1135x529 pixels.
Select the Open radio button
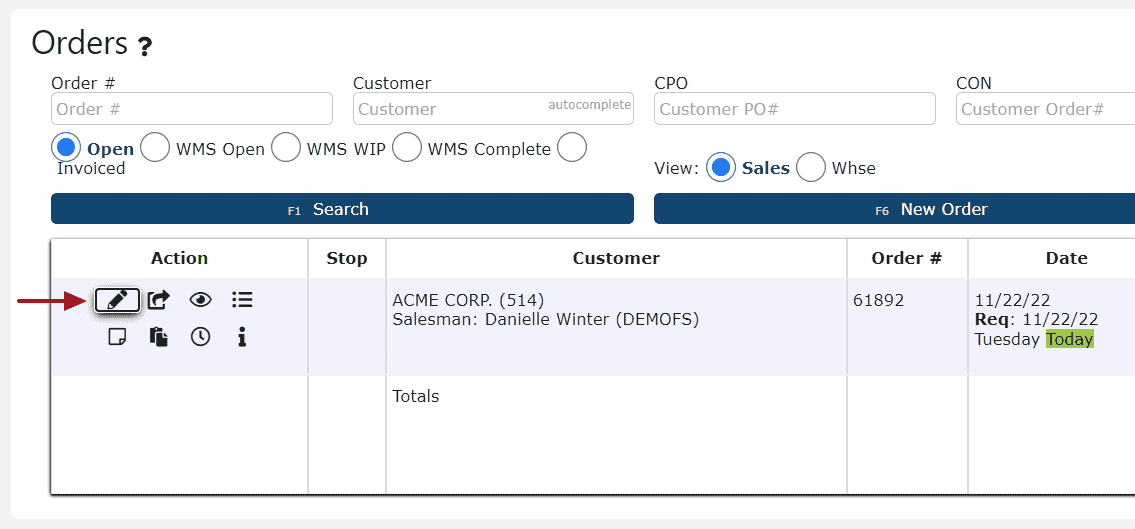click(x=66, y=148)
